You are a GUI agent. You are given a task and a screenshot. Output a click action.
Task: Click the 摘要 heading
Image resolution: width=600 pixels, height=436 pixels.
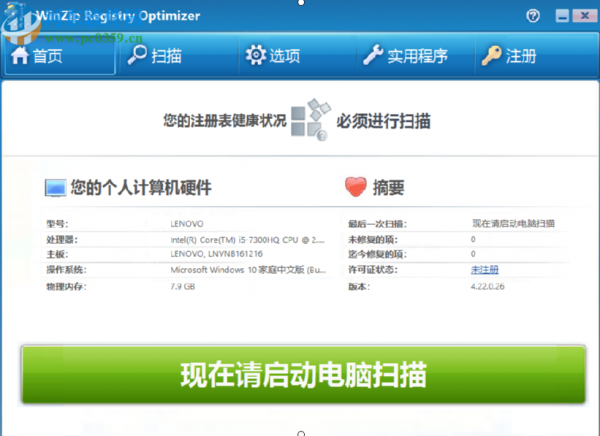point(388,188)
